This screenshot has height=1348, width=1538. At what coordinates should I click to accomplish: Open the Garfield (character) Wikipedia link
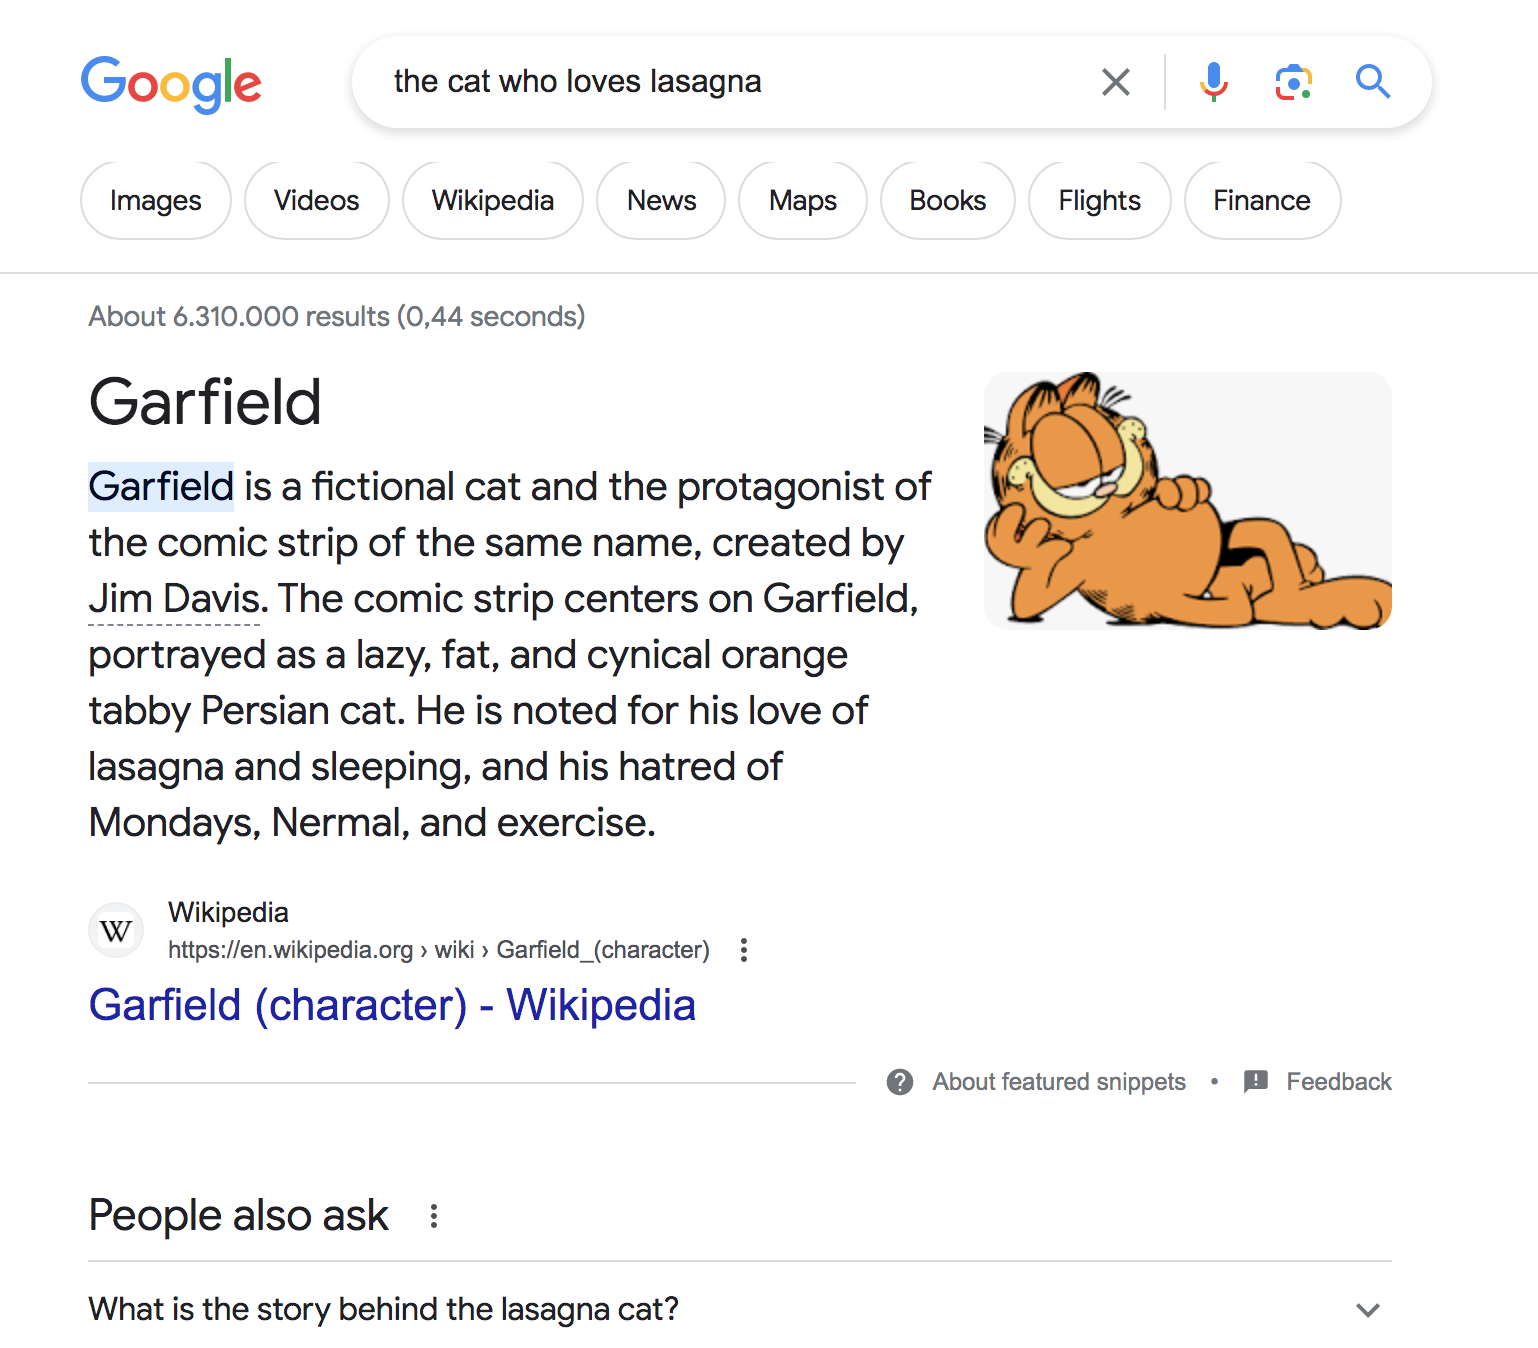tap(392, 1005)
